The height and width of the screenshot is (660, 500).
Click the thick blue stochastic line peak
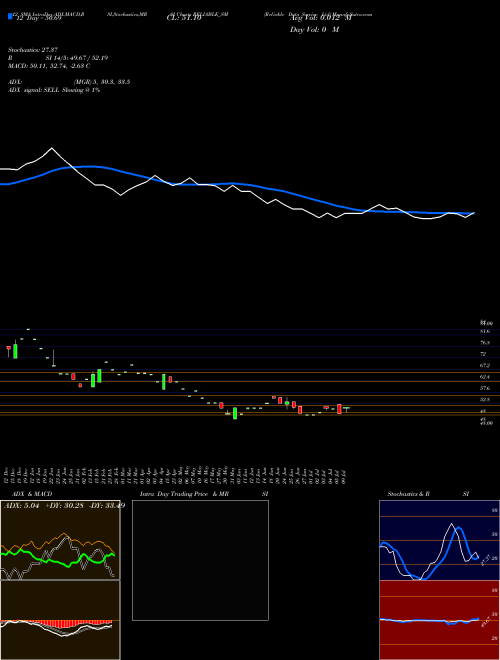coord(458,528)
